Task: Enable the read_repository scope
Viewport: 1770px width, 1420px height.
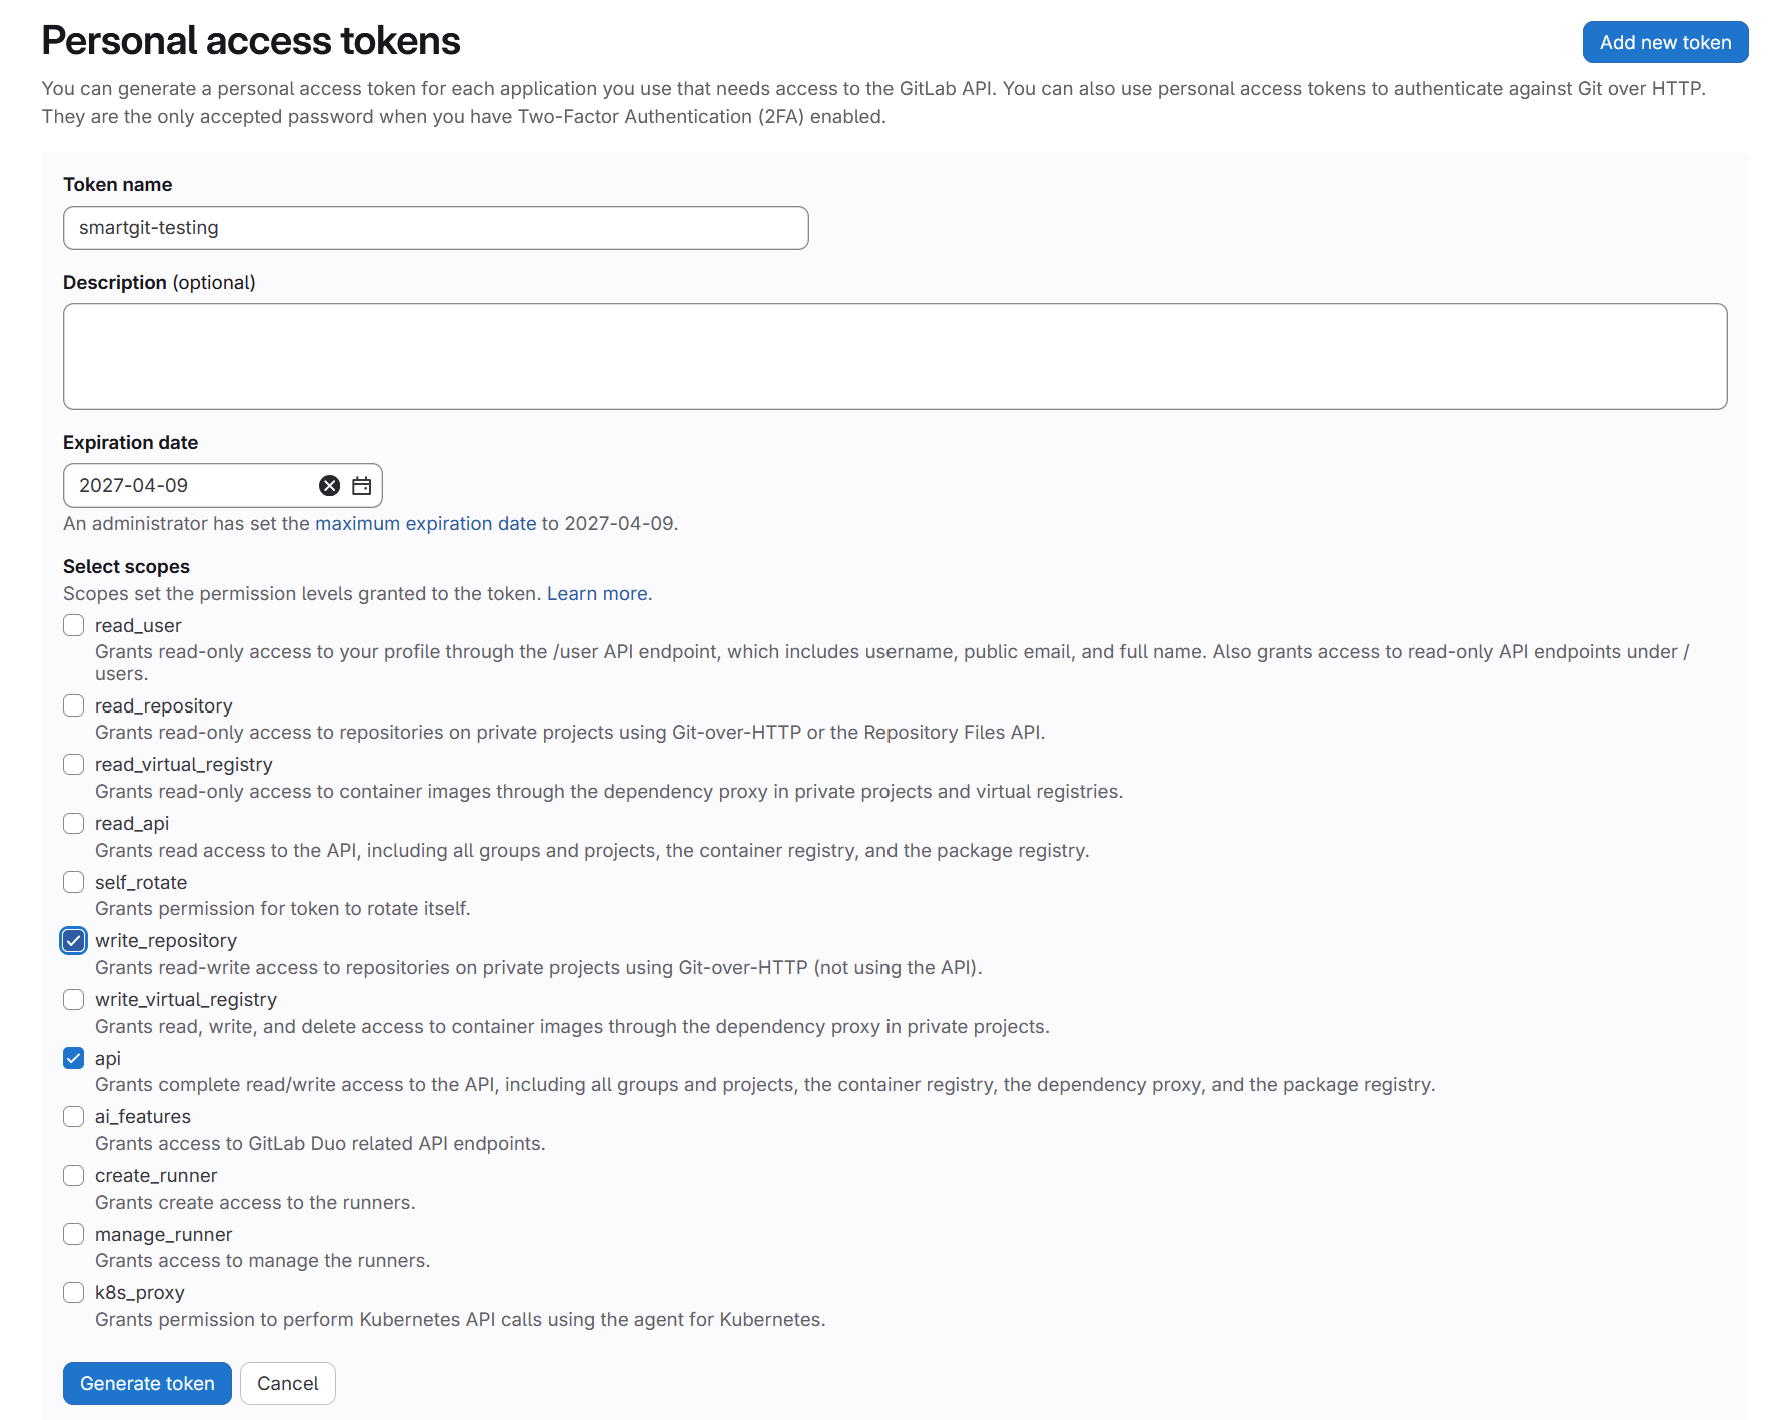Action: [x=73, y=705]
